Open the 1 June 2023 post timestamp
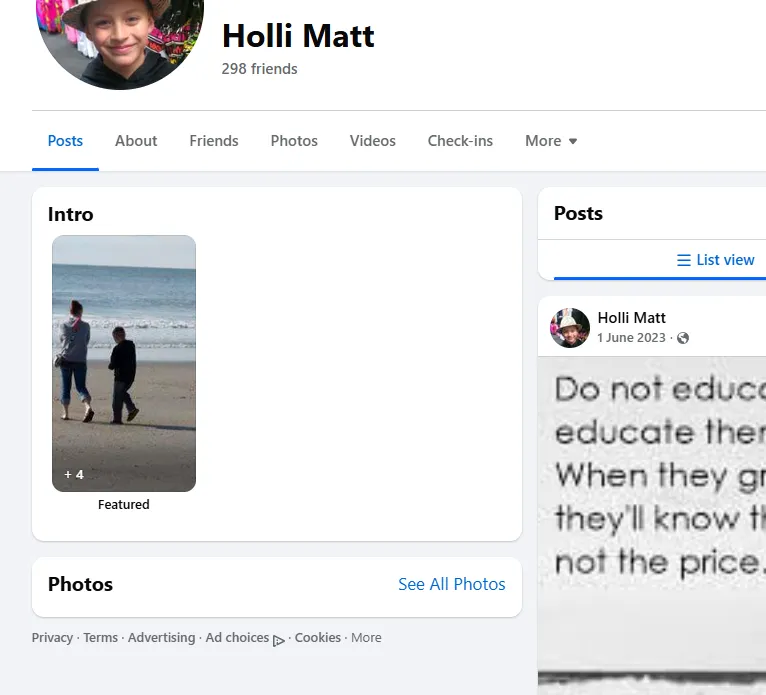This screenshot has height=695, width=766. click(631, 337)
